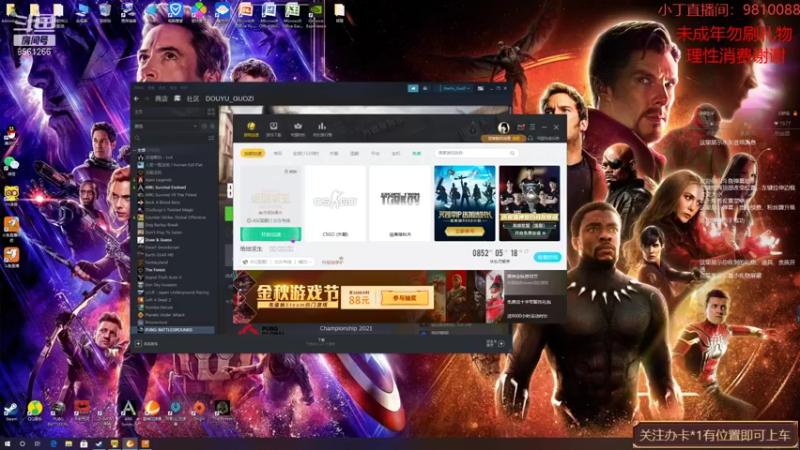Select Don't Pray To Satan in library

click(x=163, y=232)
